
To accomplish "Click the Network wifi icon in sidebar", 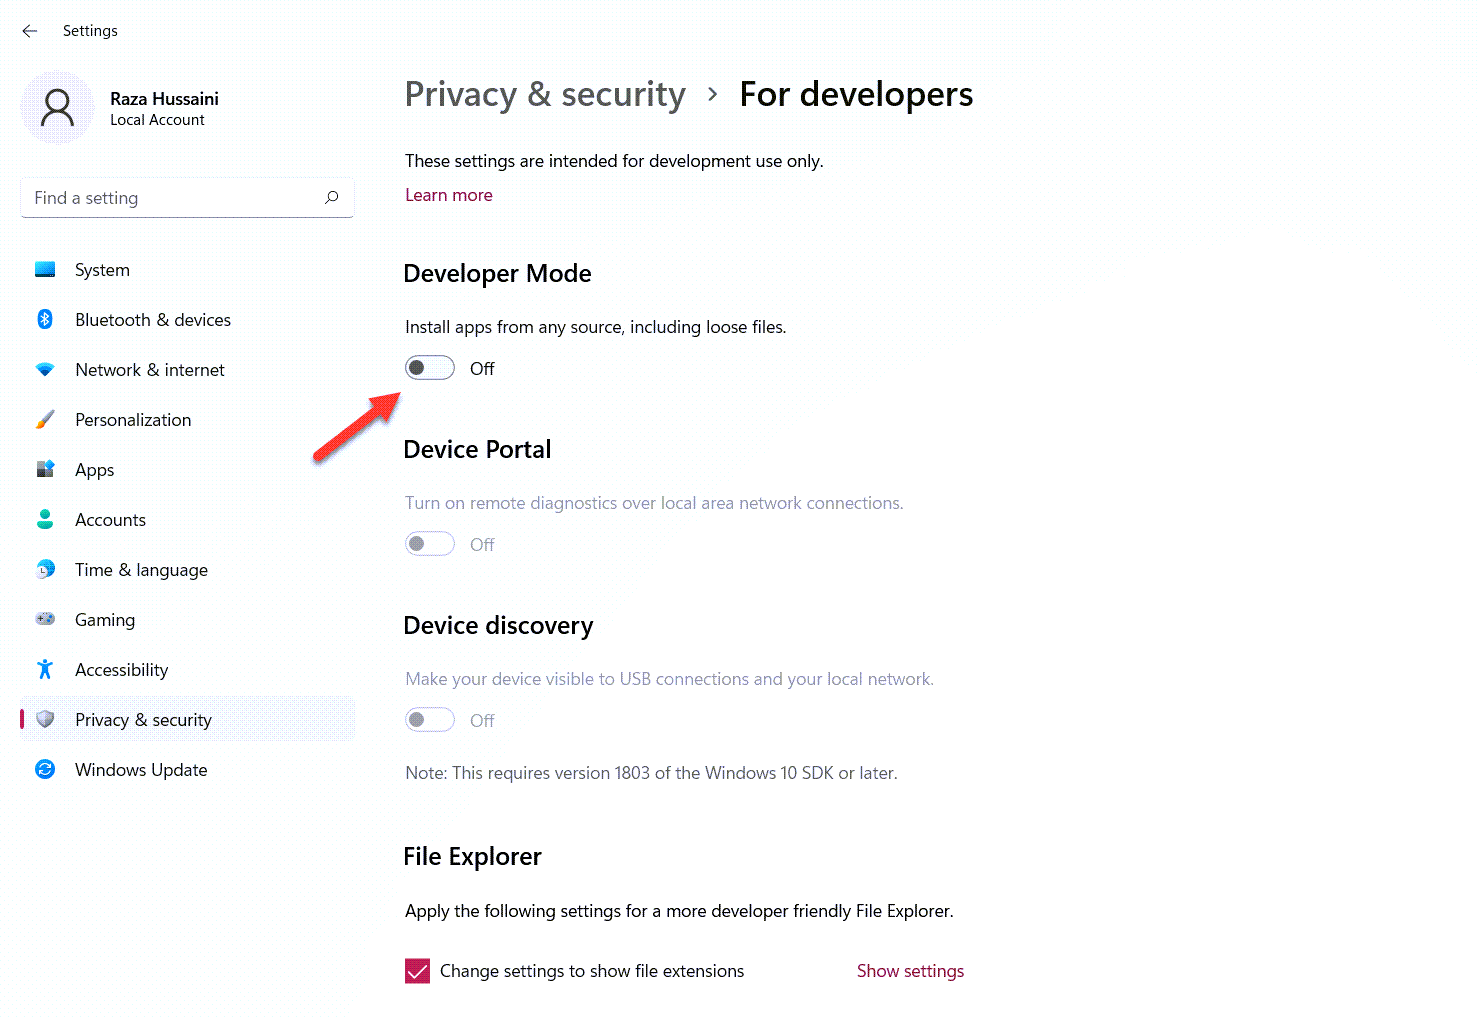I will click(45, 370).
